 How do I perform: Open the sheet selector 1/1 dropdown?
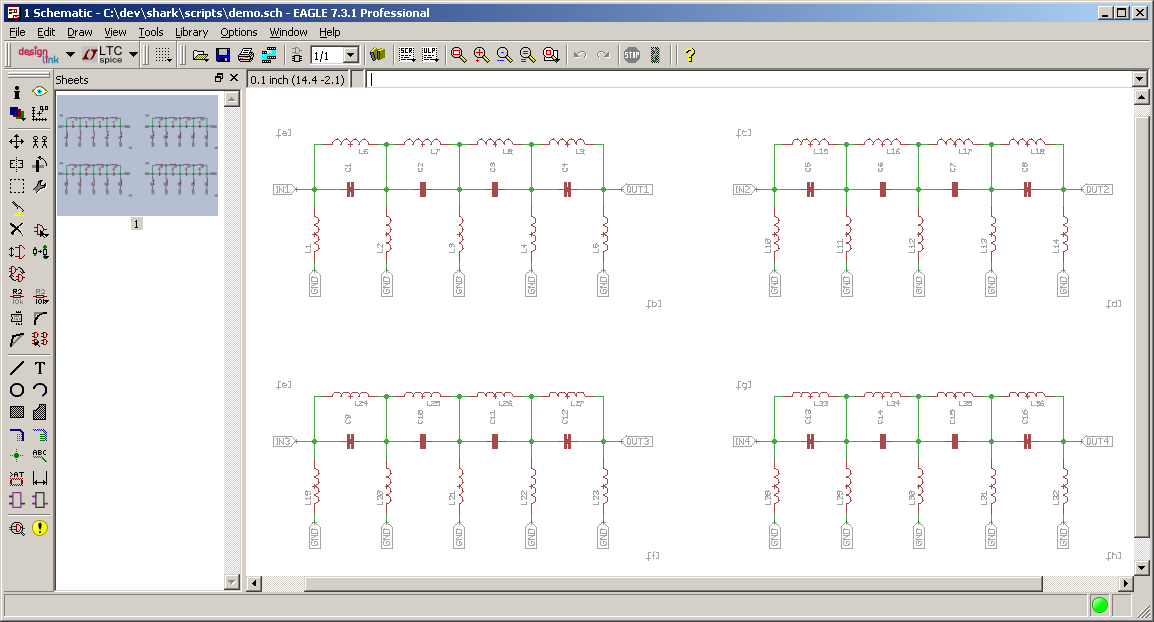[x=350, y=56]
